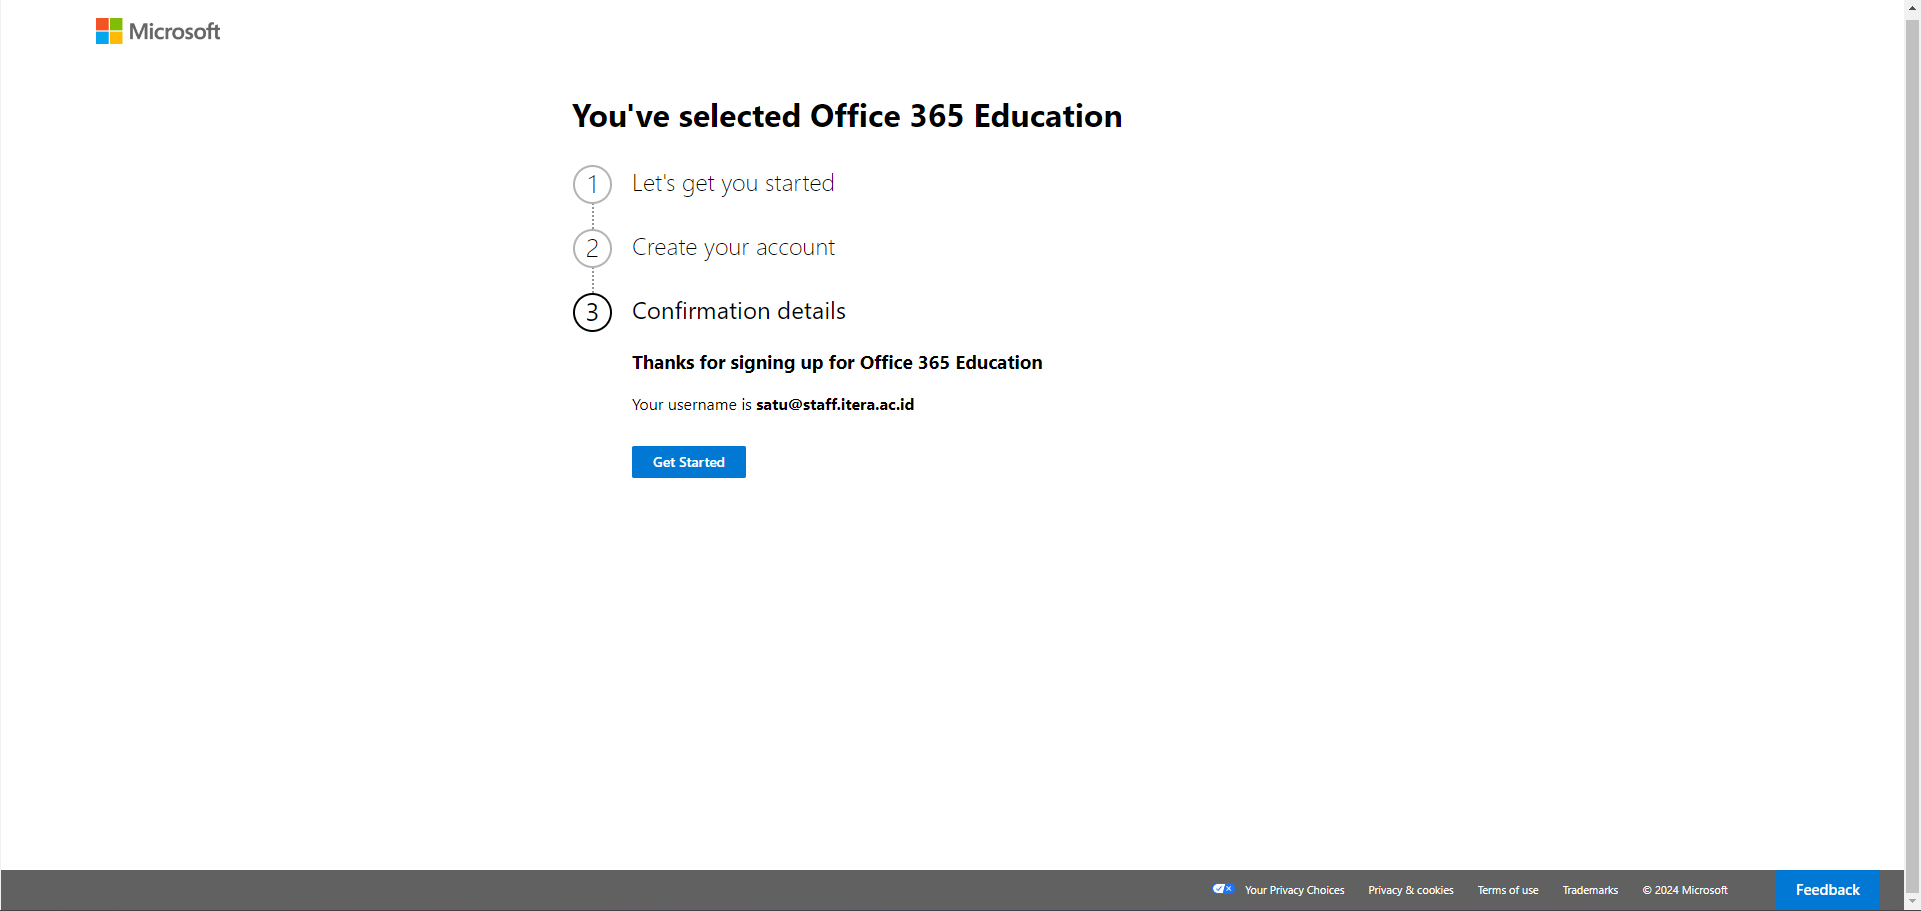Click the step 1 circle icon

[x=592, y=185]
